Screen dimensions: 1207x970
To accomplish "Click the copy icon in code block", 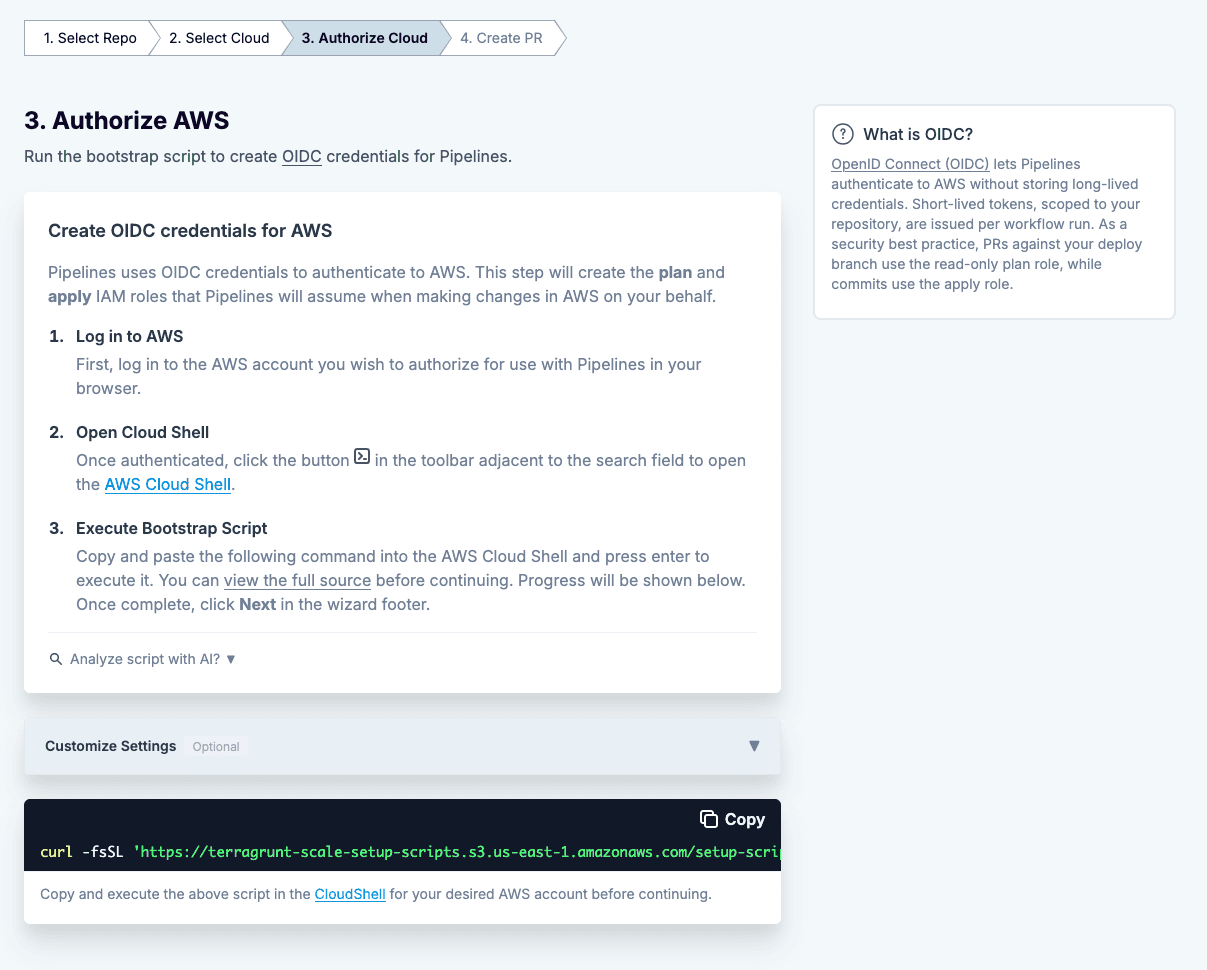I will [709, 819].
